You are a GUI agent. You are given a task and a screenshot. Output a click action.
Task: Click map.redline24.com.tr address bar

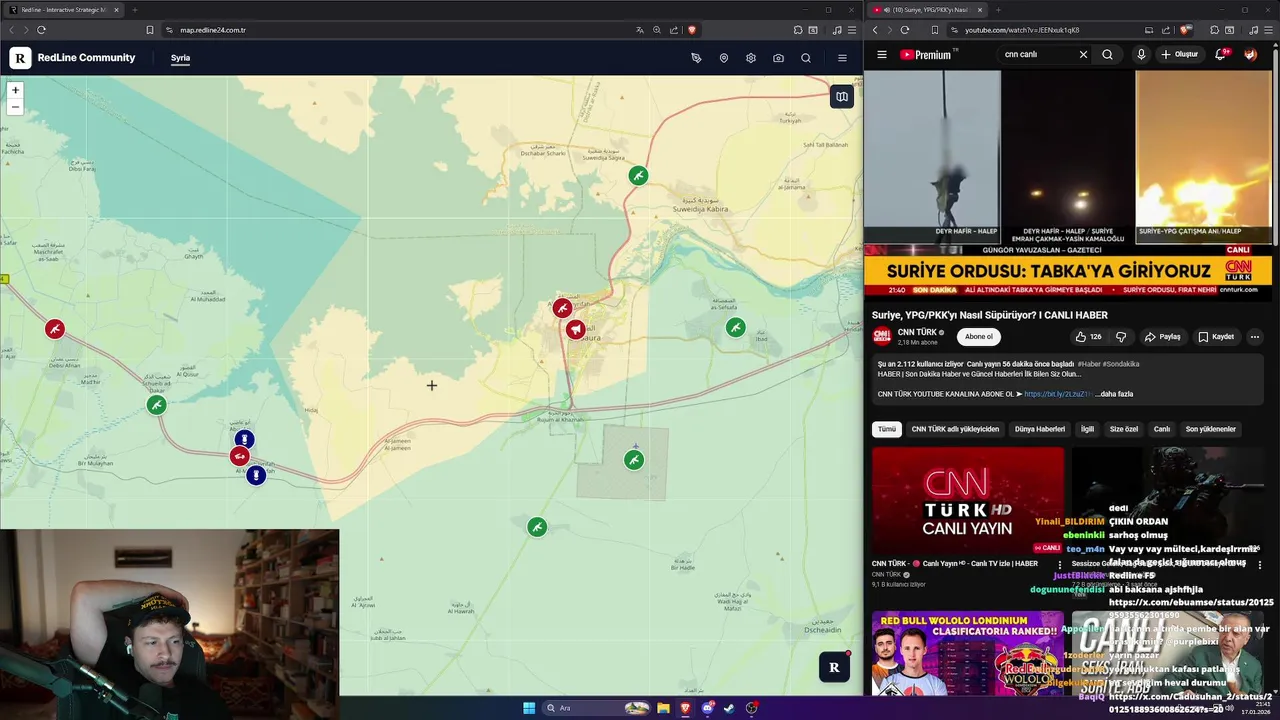click(400, 30)
